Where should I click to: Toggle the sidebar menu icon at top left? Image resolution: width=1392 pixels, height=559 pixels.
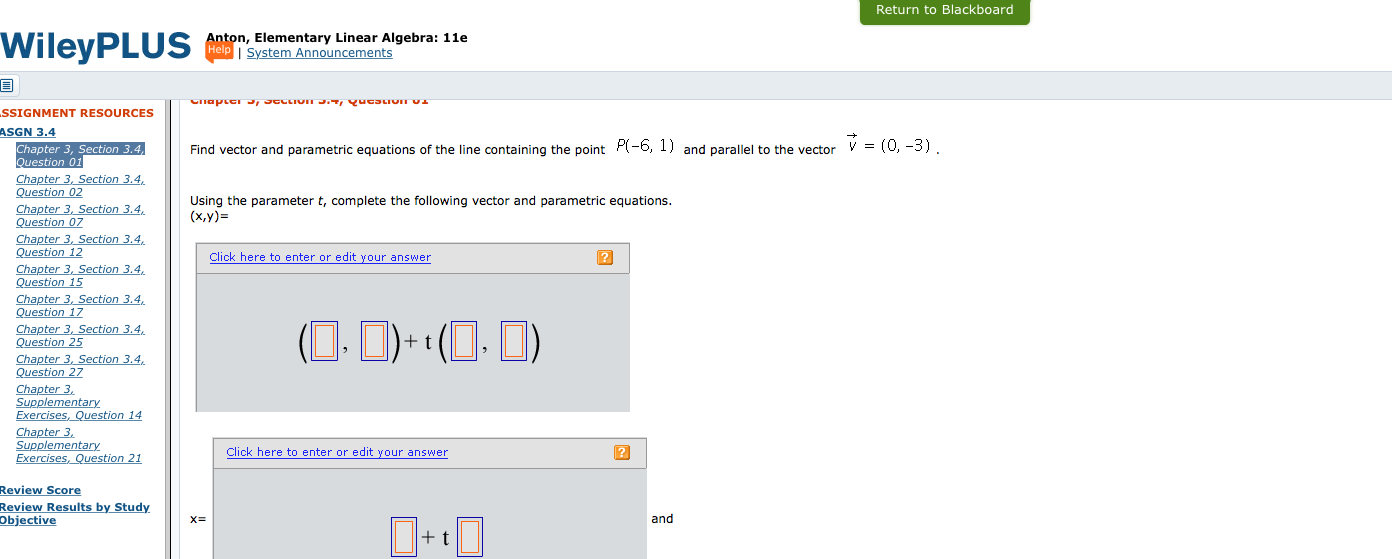(7, 85)
